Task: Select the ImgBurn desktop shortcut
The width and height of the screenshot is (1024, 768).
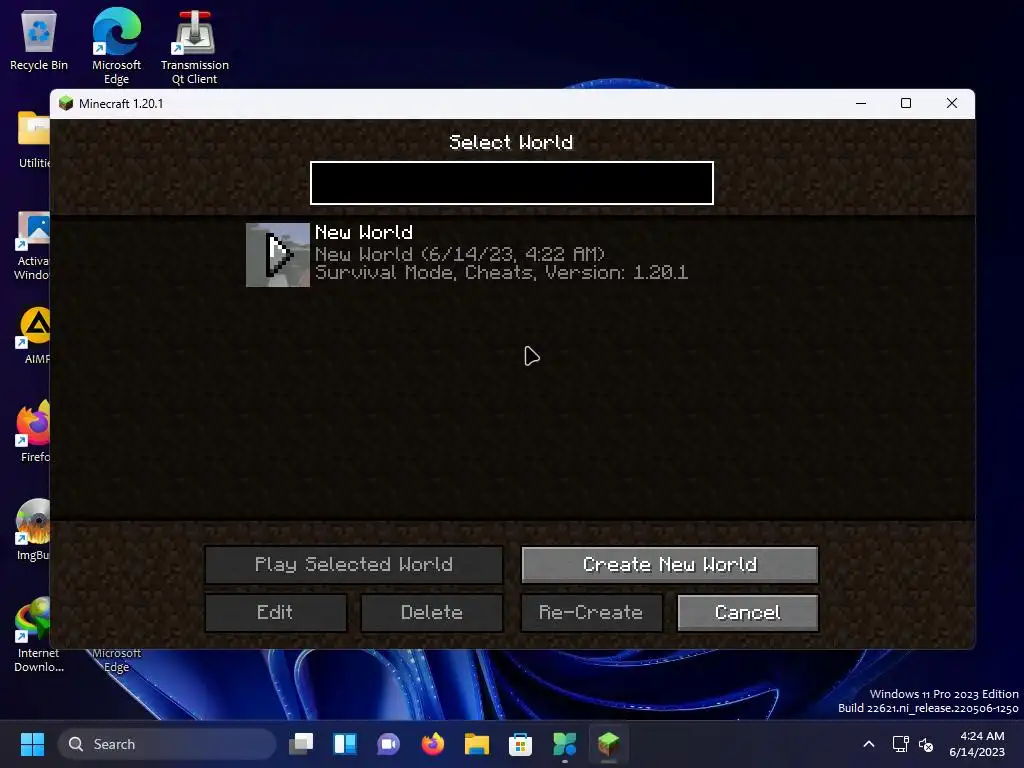Action: pos(33,529)
